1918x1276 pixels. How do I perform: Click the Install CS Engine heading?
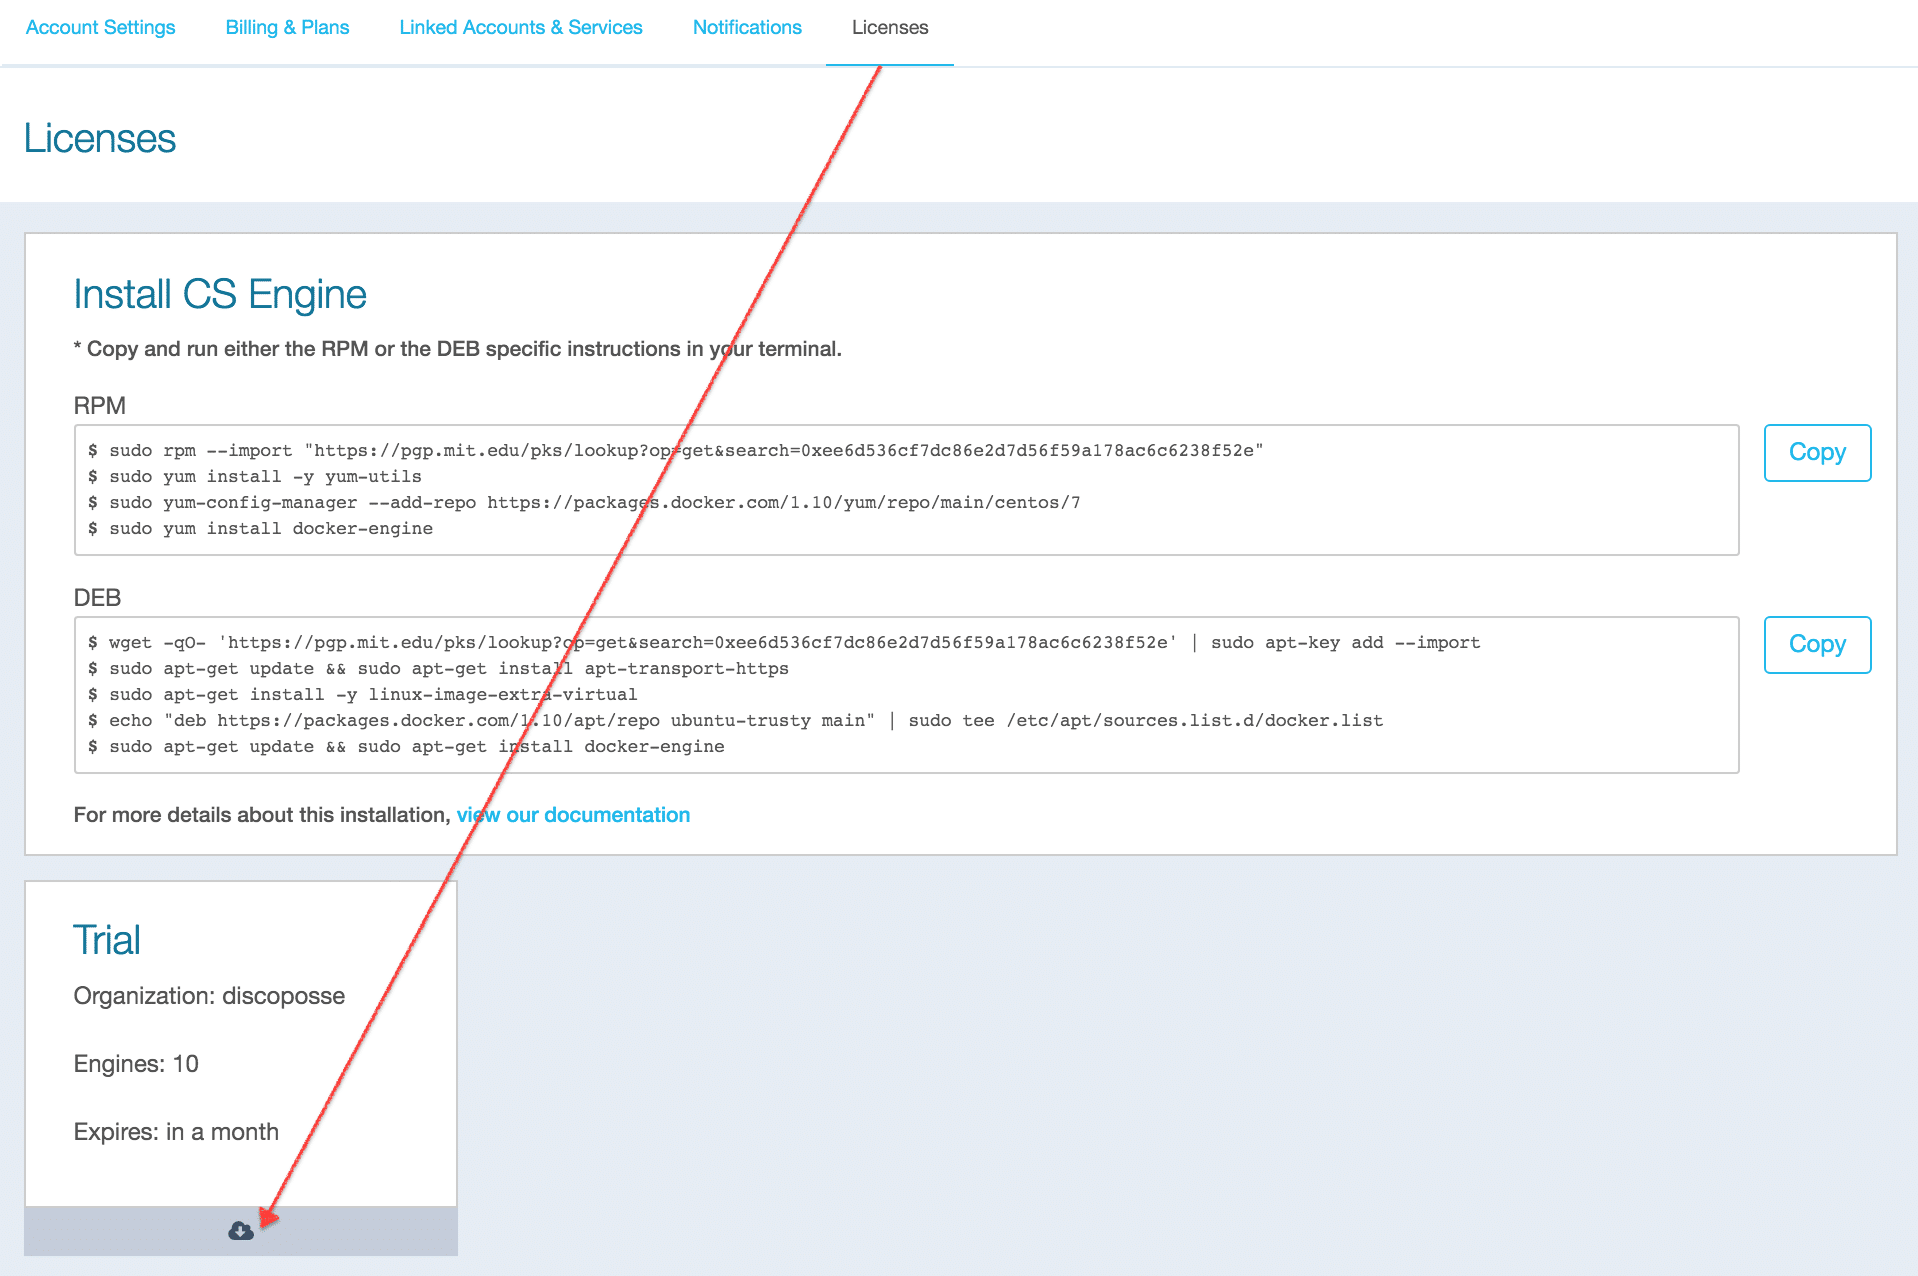(x=220, y=295)
